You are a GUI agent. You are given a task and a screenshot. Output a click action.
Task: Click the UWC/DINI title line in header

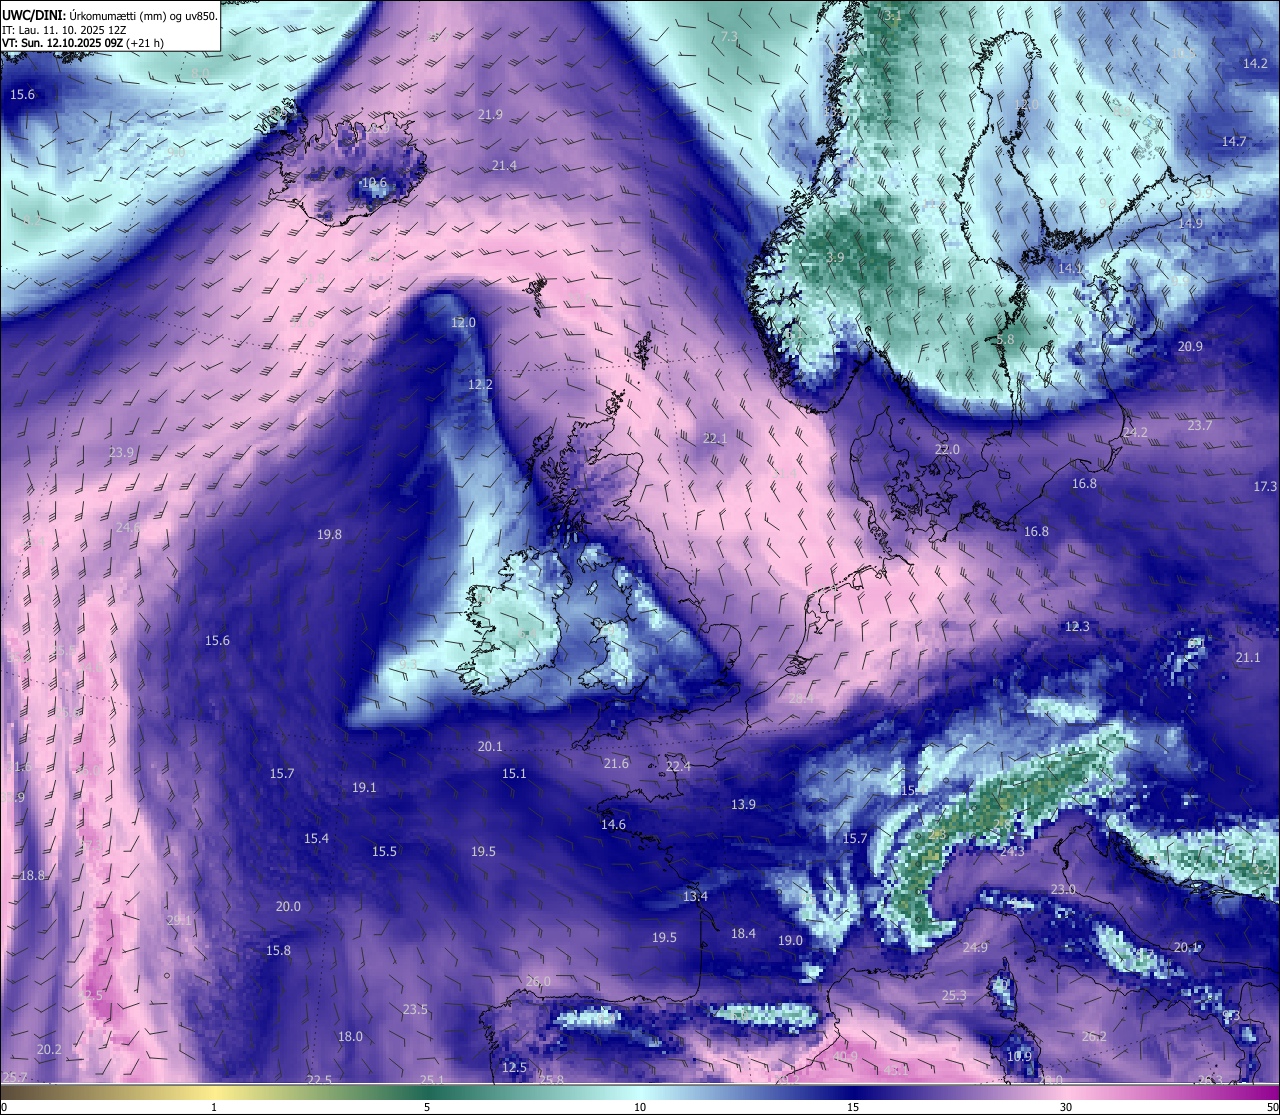click(110, 16)
